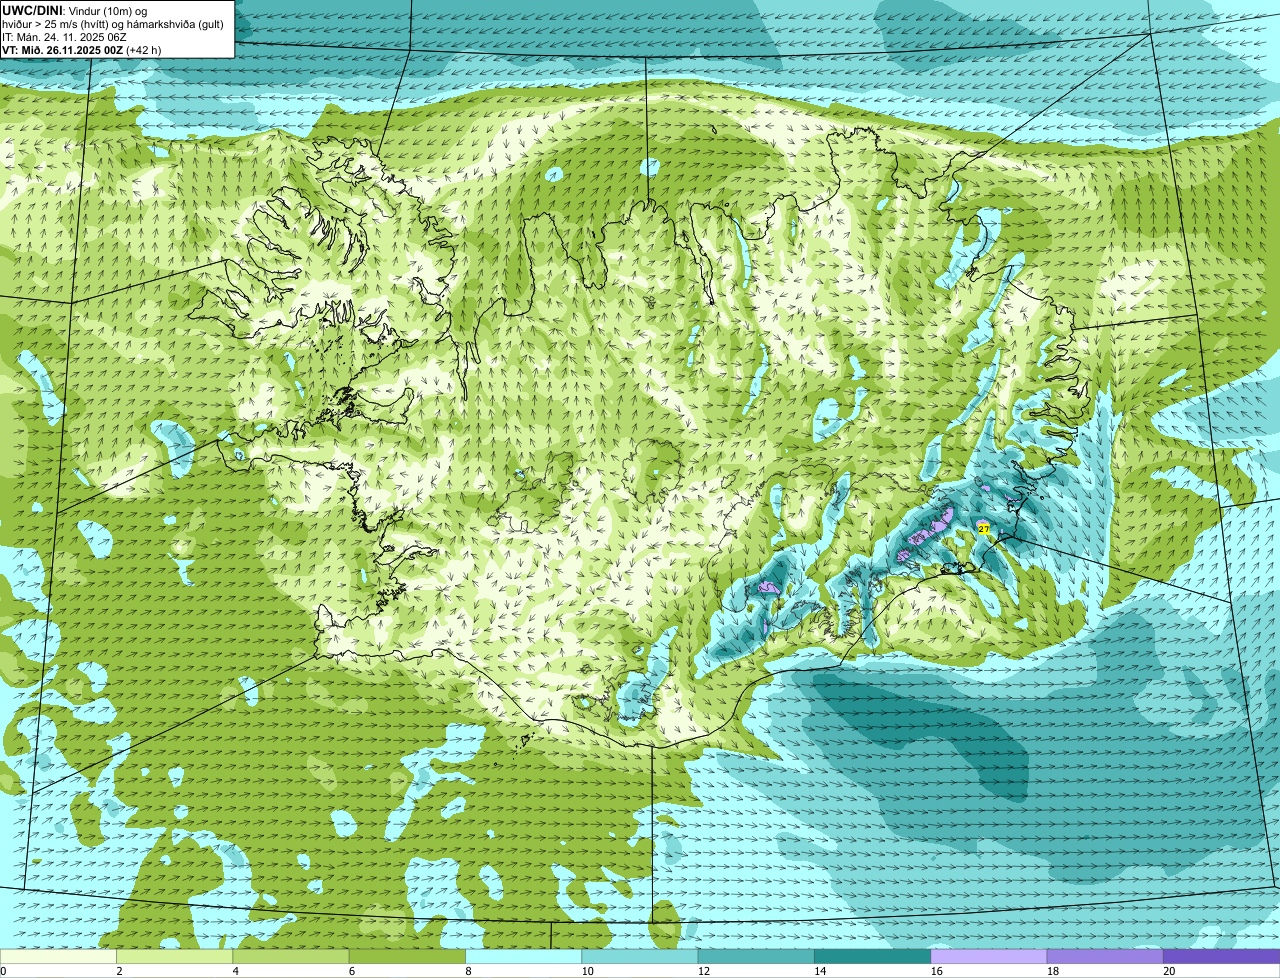
Task: Choose the 16–18 m/s lavender swatch
Action: (989, 956)
